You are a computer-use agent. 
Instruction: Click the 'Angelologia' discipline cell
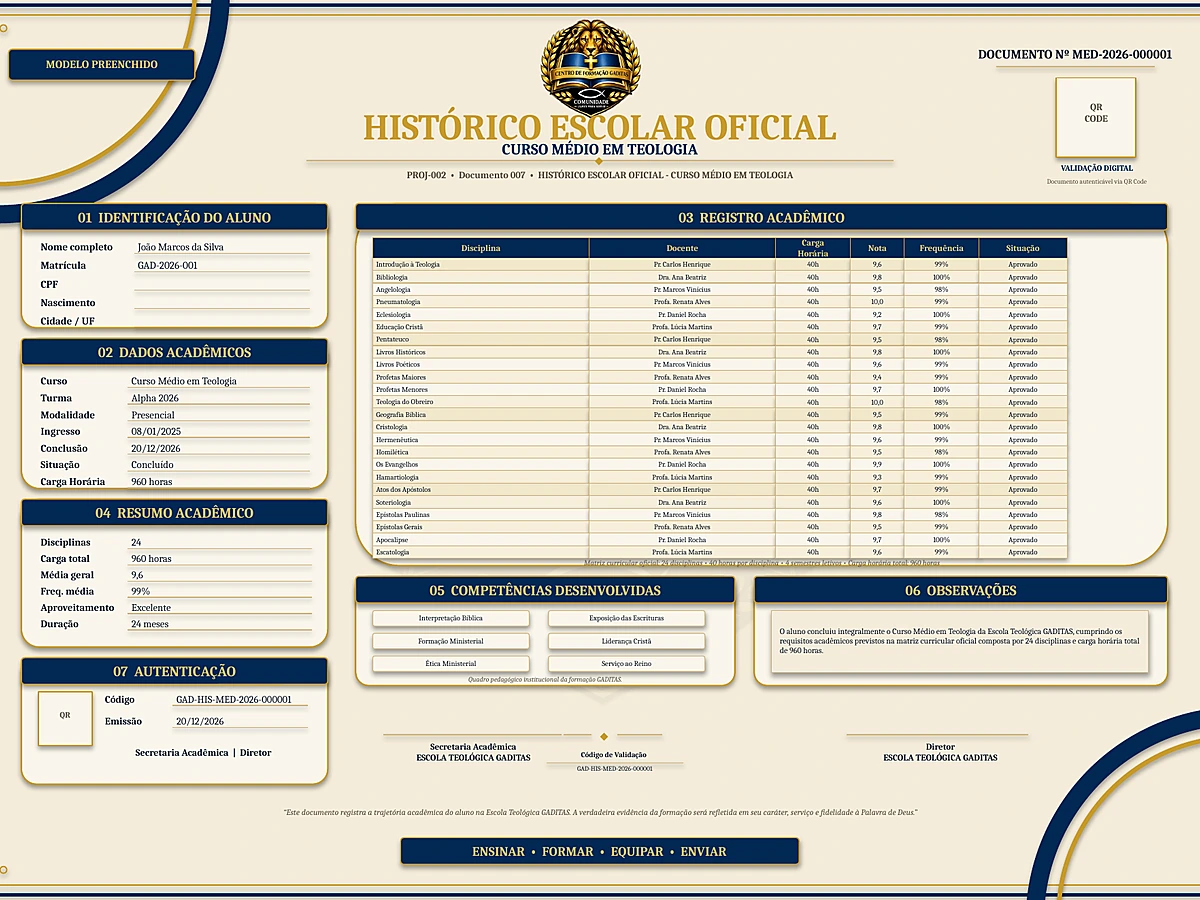[x=481, y=289]
